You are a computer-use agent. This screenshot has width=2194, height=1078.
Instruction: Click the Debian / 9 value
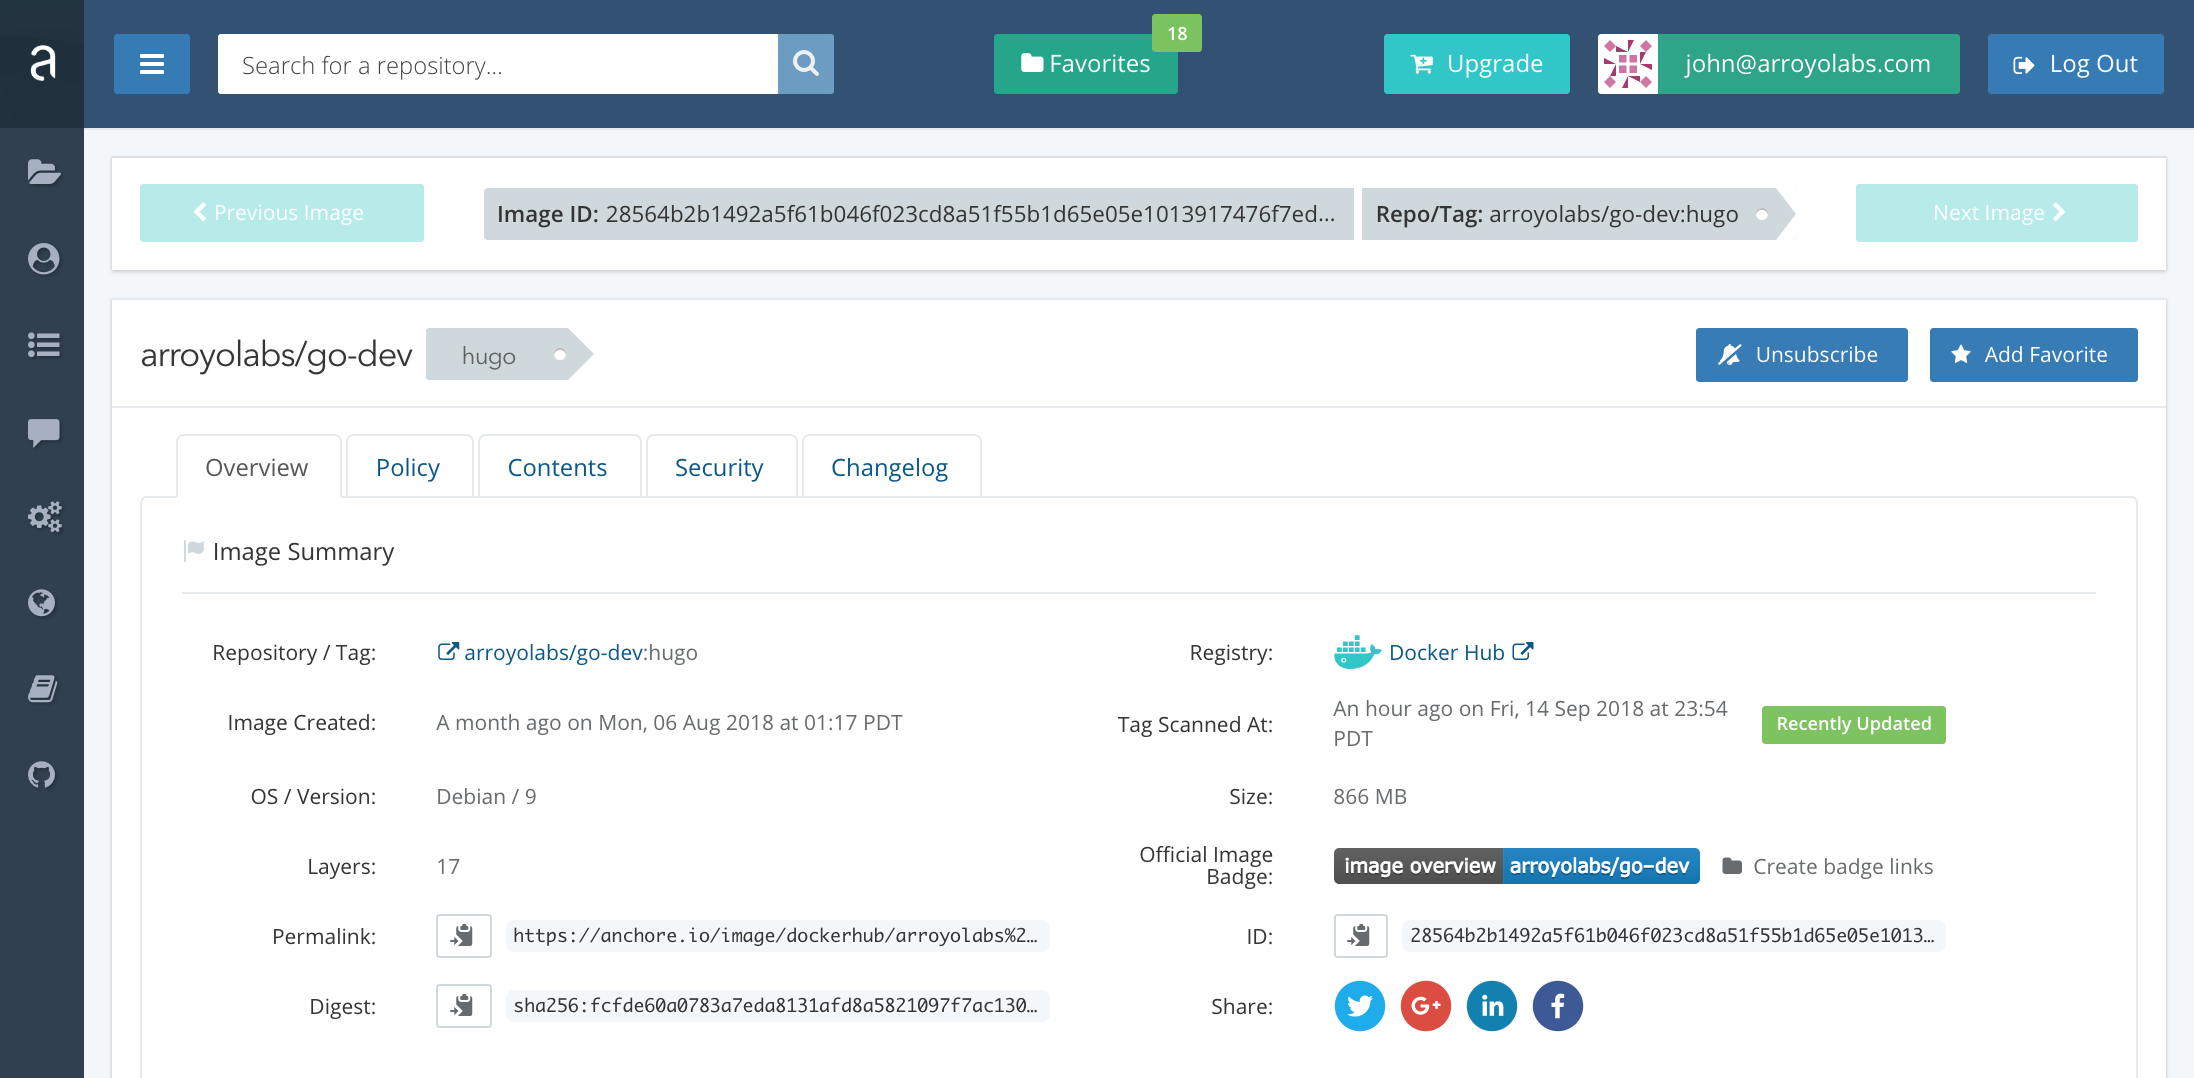coord(486,797)
